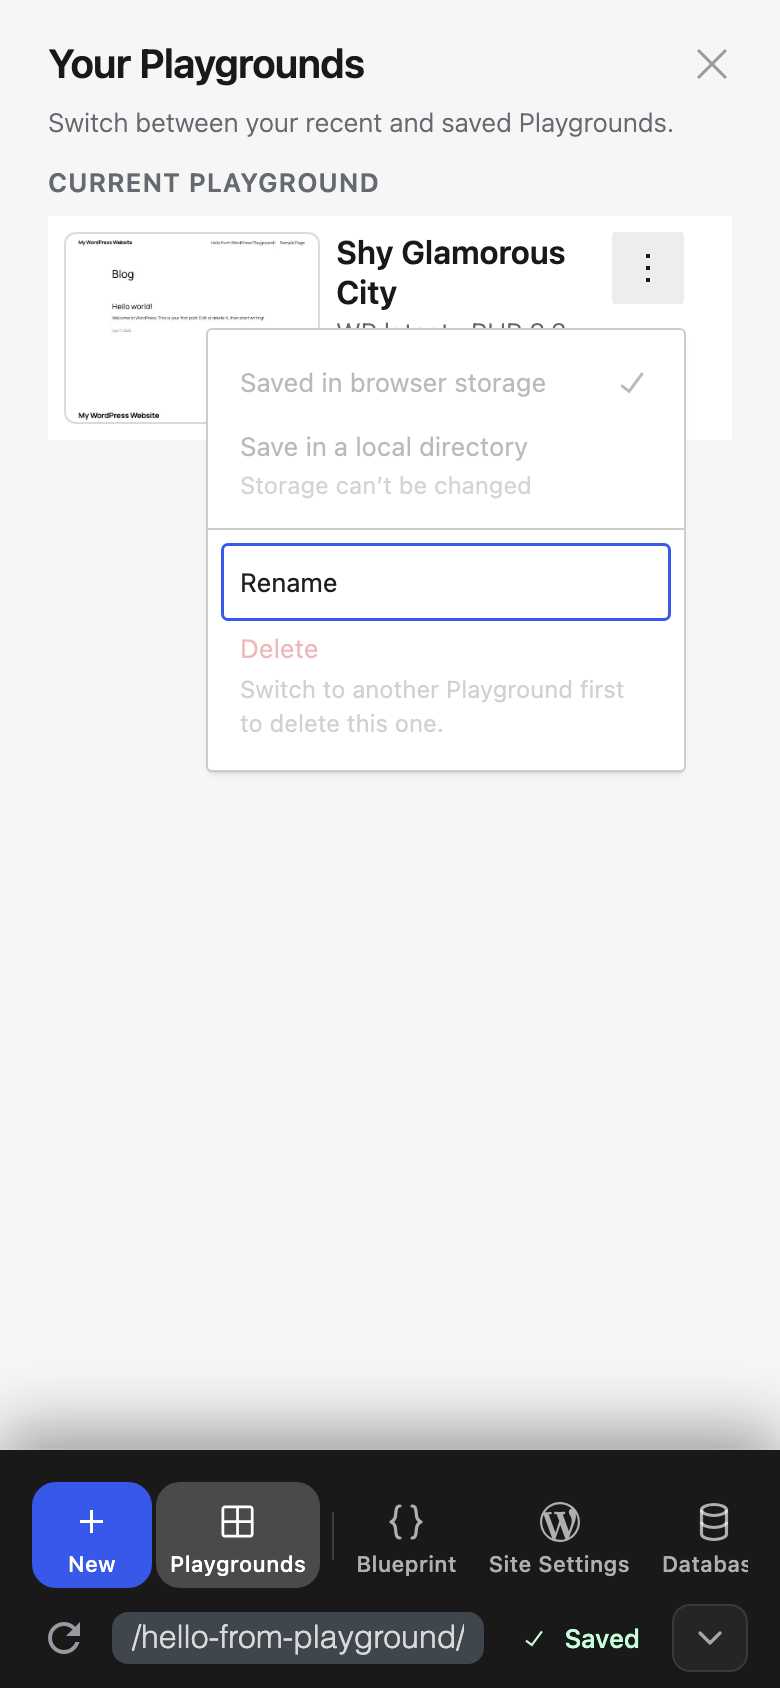Click the refresh page icon

pyautogui.click(x=65, y=1638)
